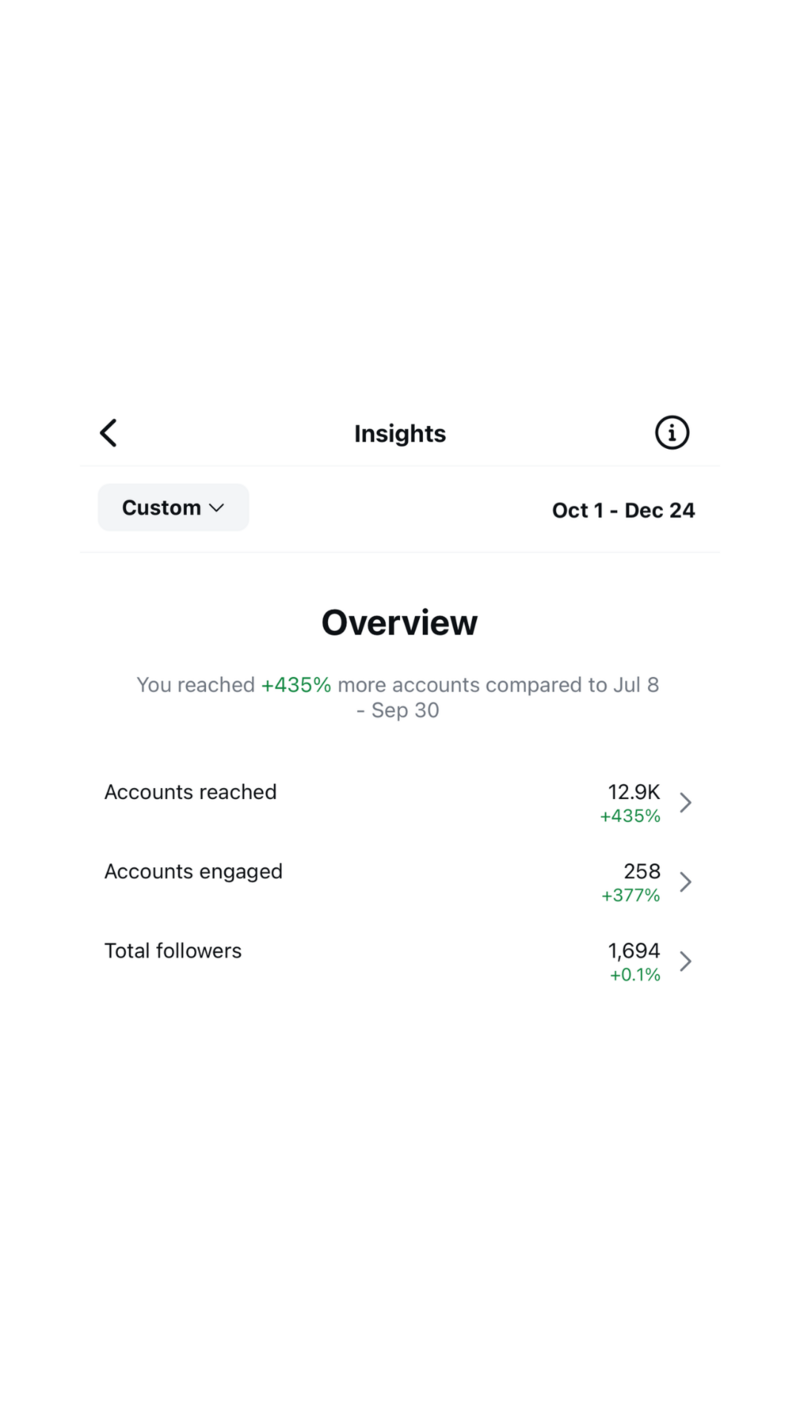Click the 258 engaged accounts value

pos(642,871)
